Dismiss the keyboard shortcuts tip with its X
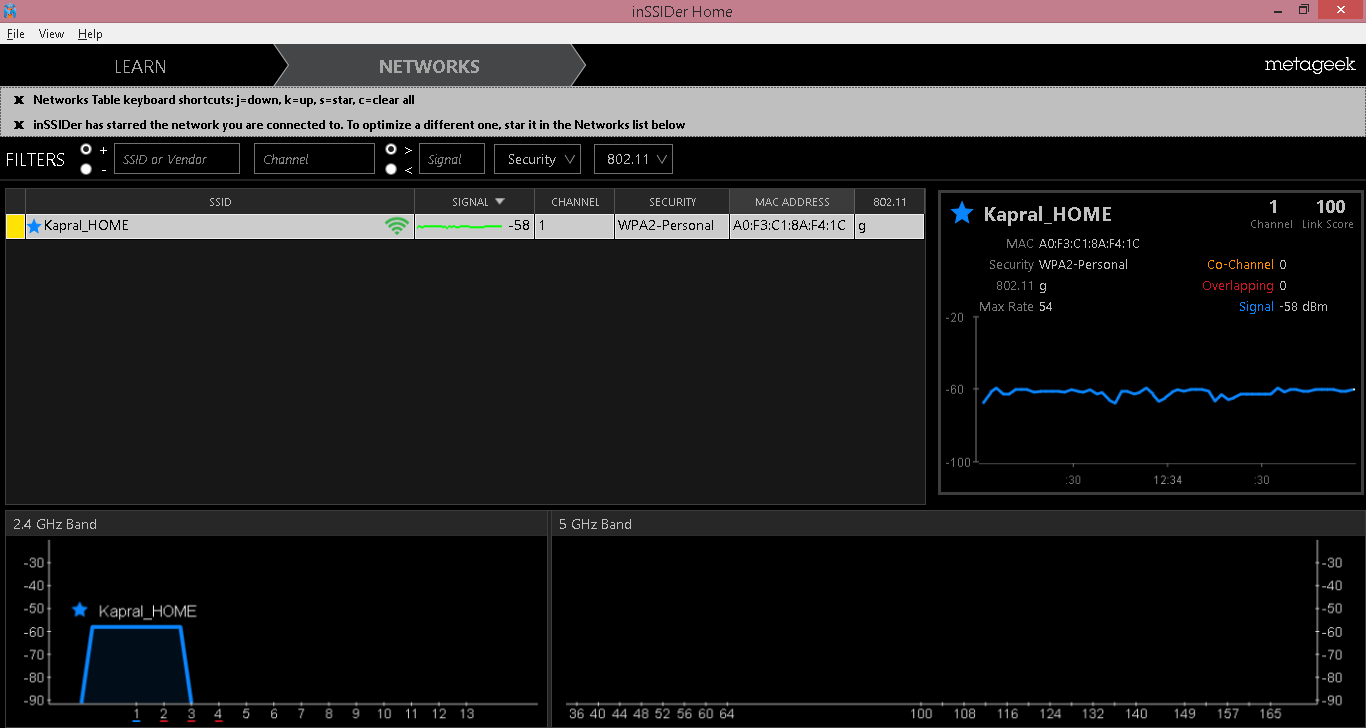Screen dimensions: 1366x728 (x=18, y=100)
